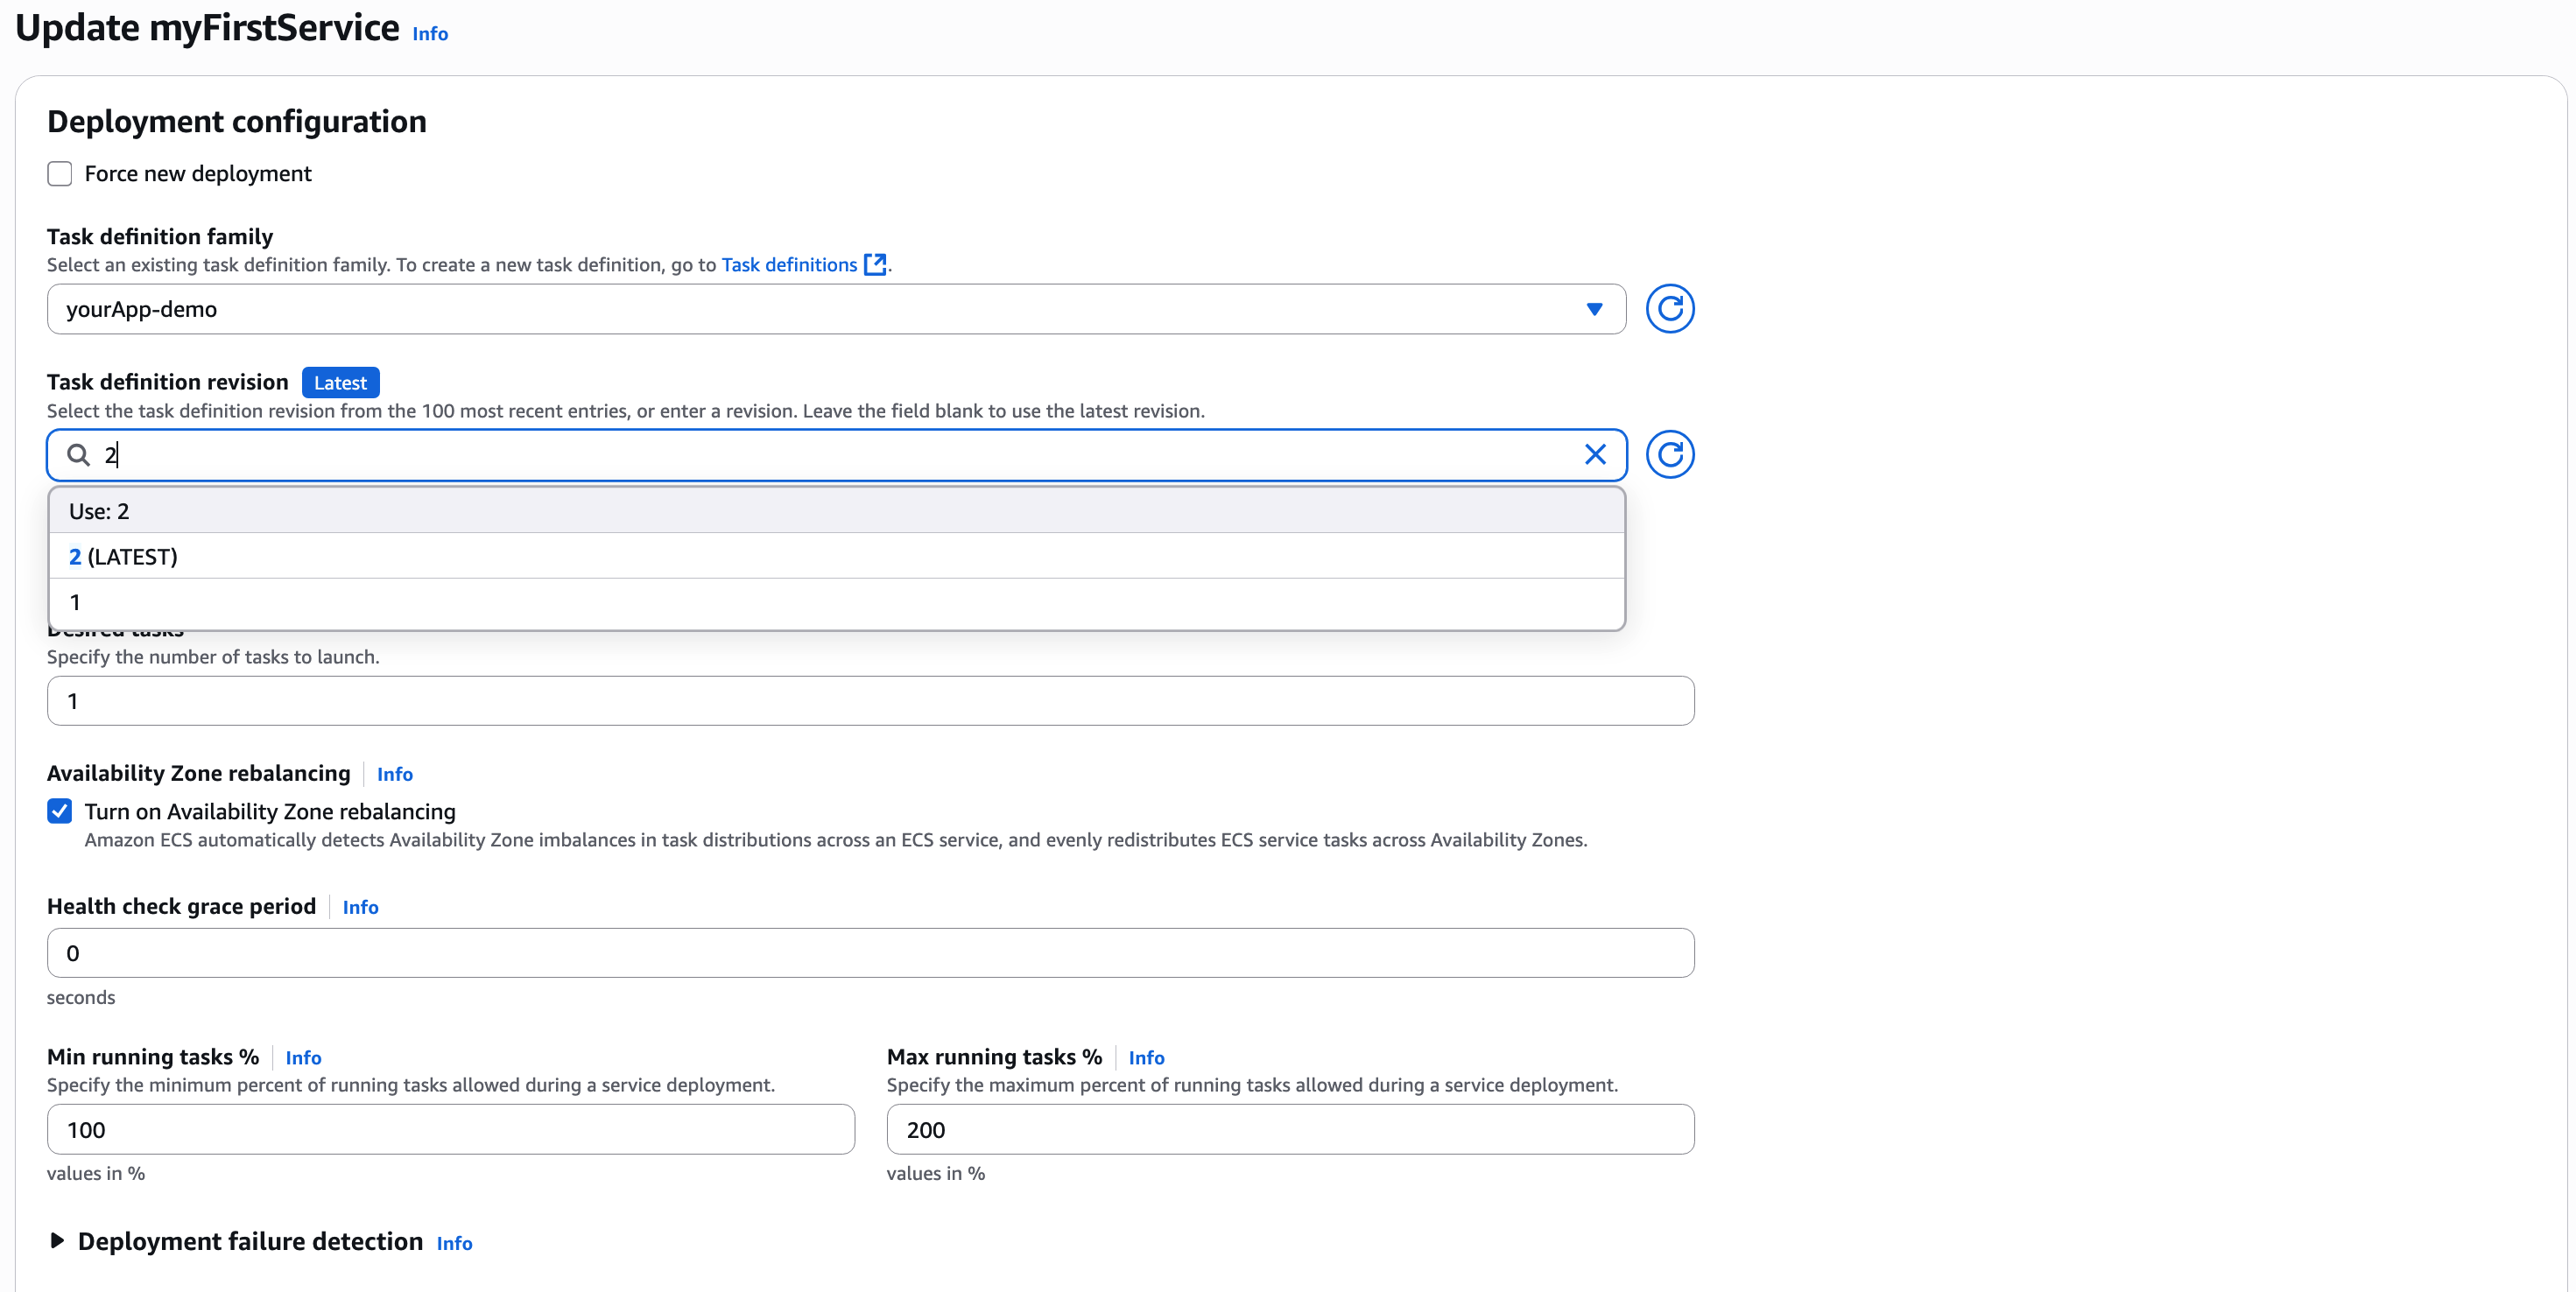2576x1292 pixels.
Task: Select revision 2 (LATEST) from list
Action: click(x=836, y=557)
